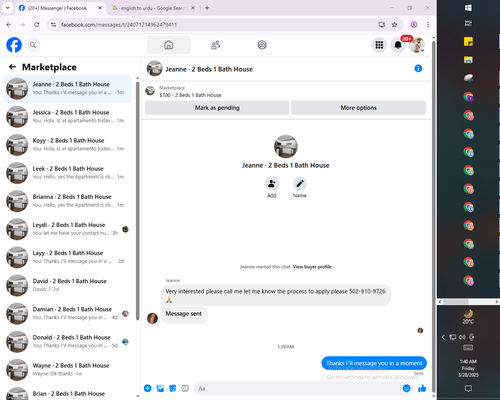500x400 pixels.
Task: Open Task View in taskbar
Action: [x=468, y=23]
